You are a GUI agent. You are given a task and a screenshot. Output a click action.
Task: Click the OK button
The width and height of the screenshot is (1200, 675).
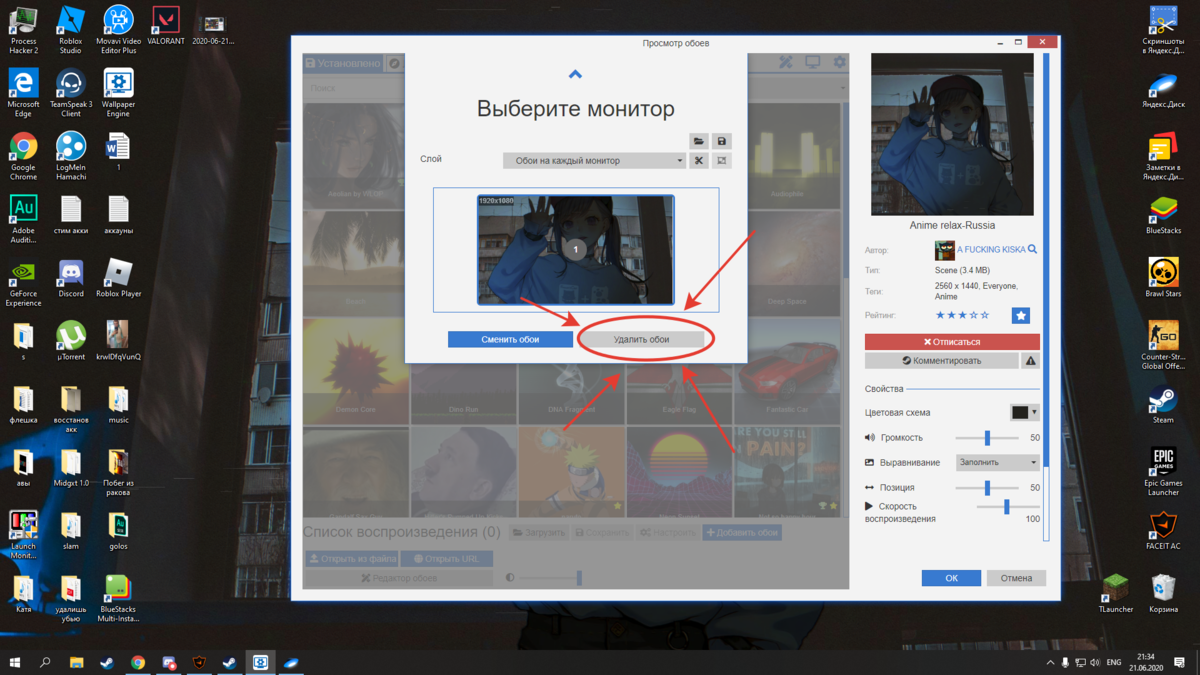[x=951, y=578]
